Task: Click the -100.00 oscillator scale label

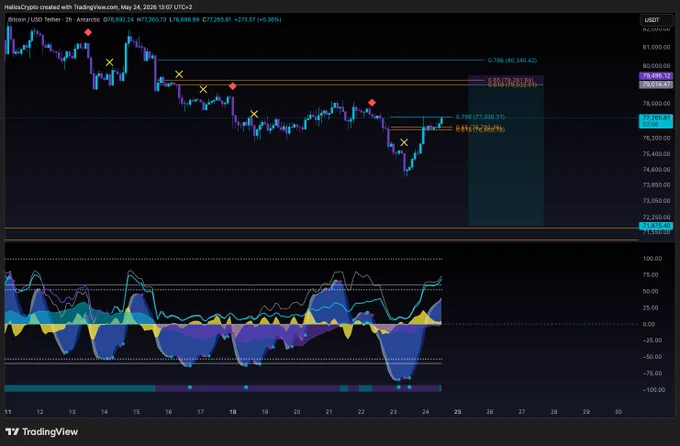Action: pos(654,390)
